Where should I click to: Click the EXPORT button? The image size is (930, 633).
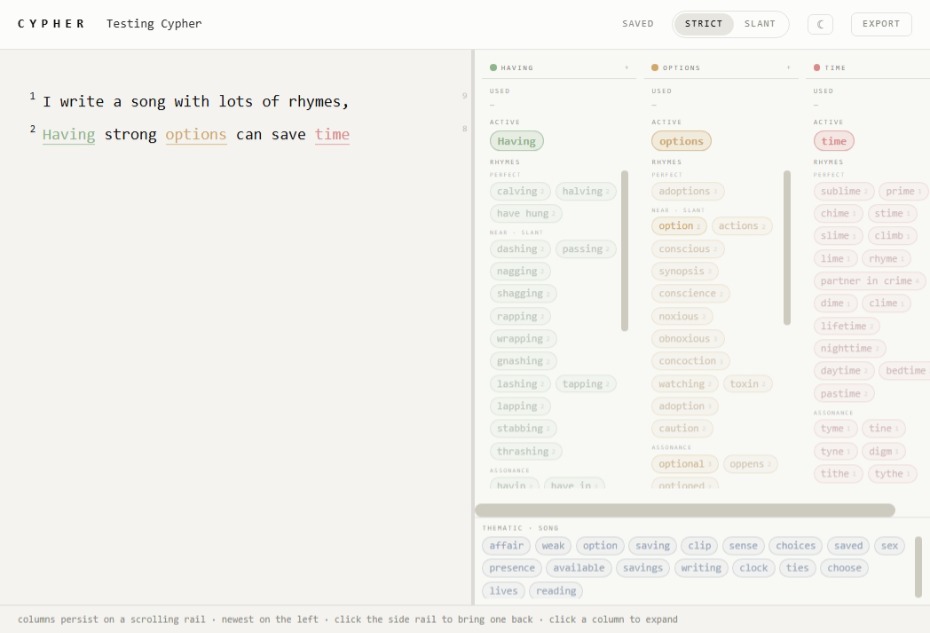881,24
